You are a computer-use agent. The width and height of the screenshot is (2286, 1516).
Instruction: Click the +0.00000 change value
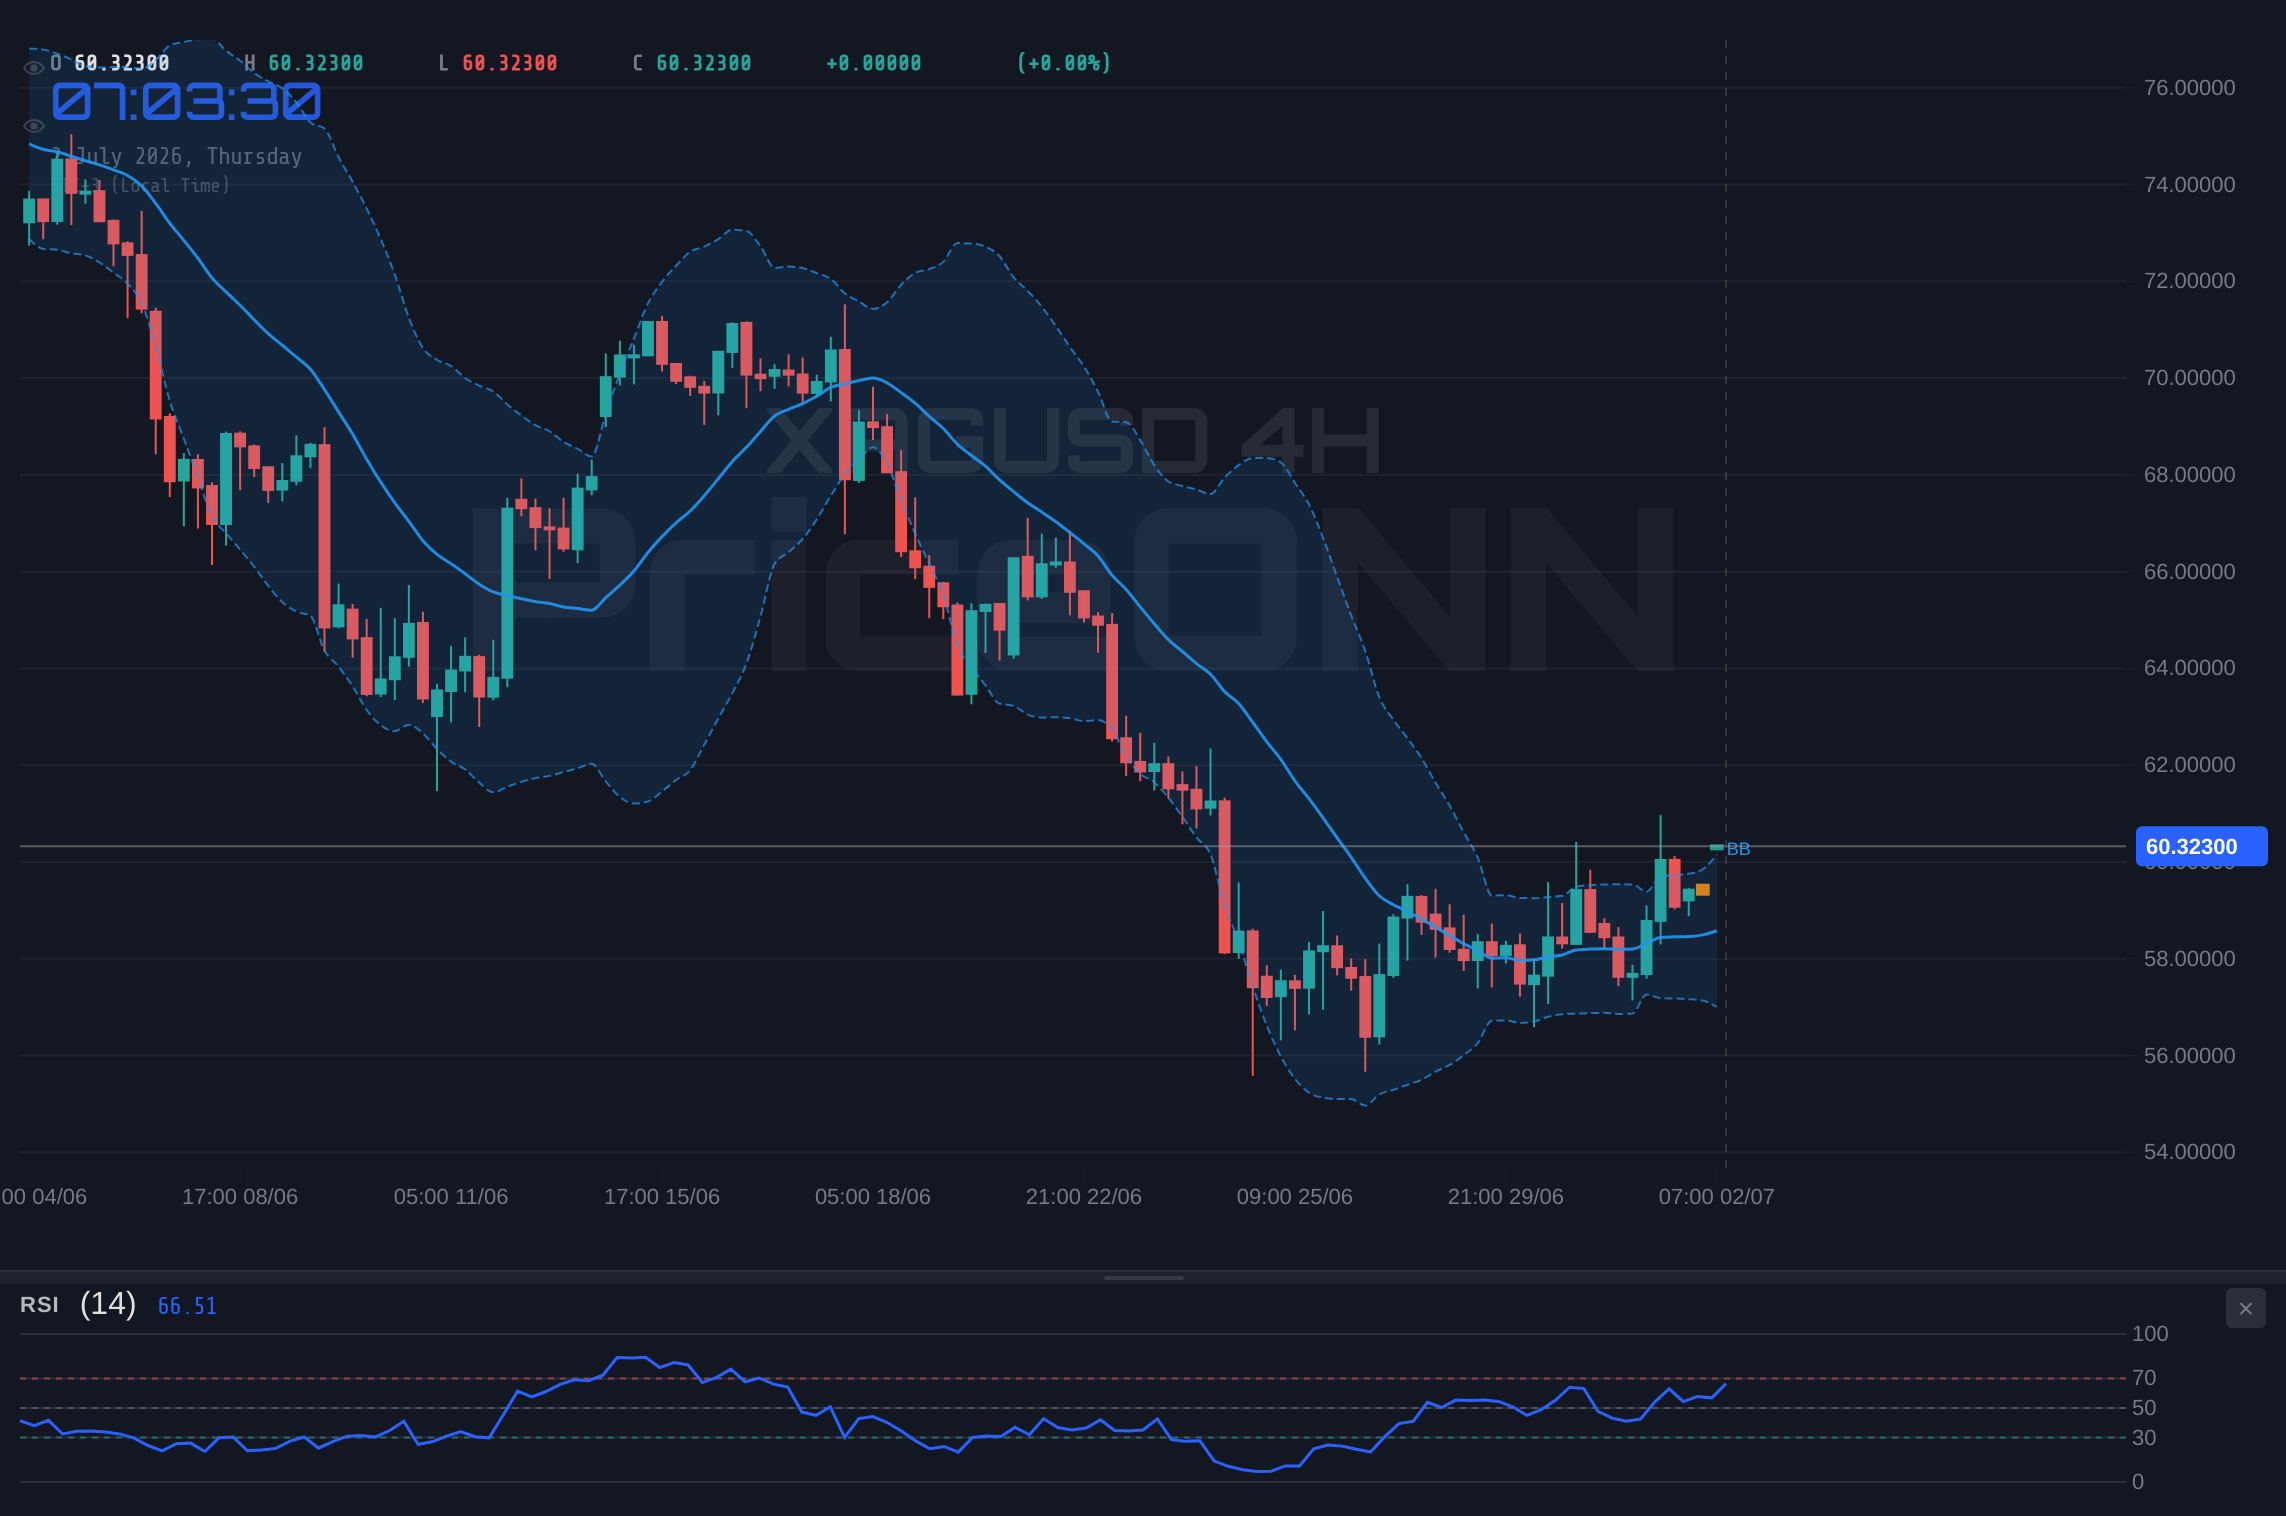(x=874, y=63)
